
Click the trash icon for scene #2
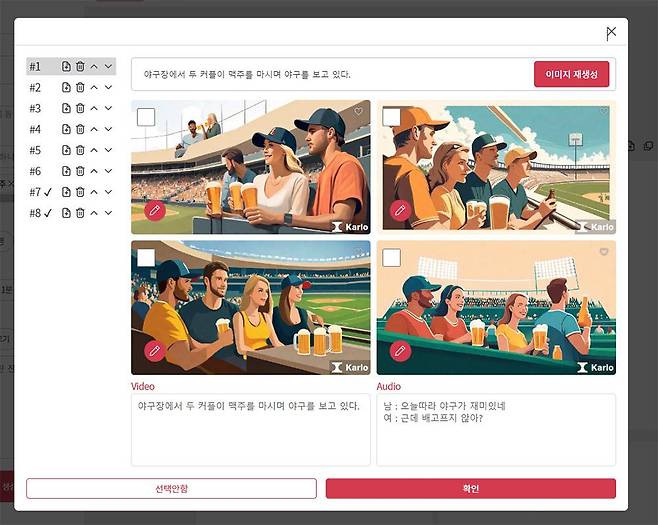tap(80, 87)
